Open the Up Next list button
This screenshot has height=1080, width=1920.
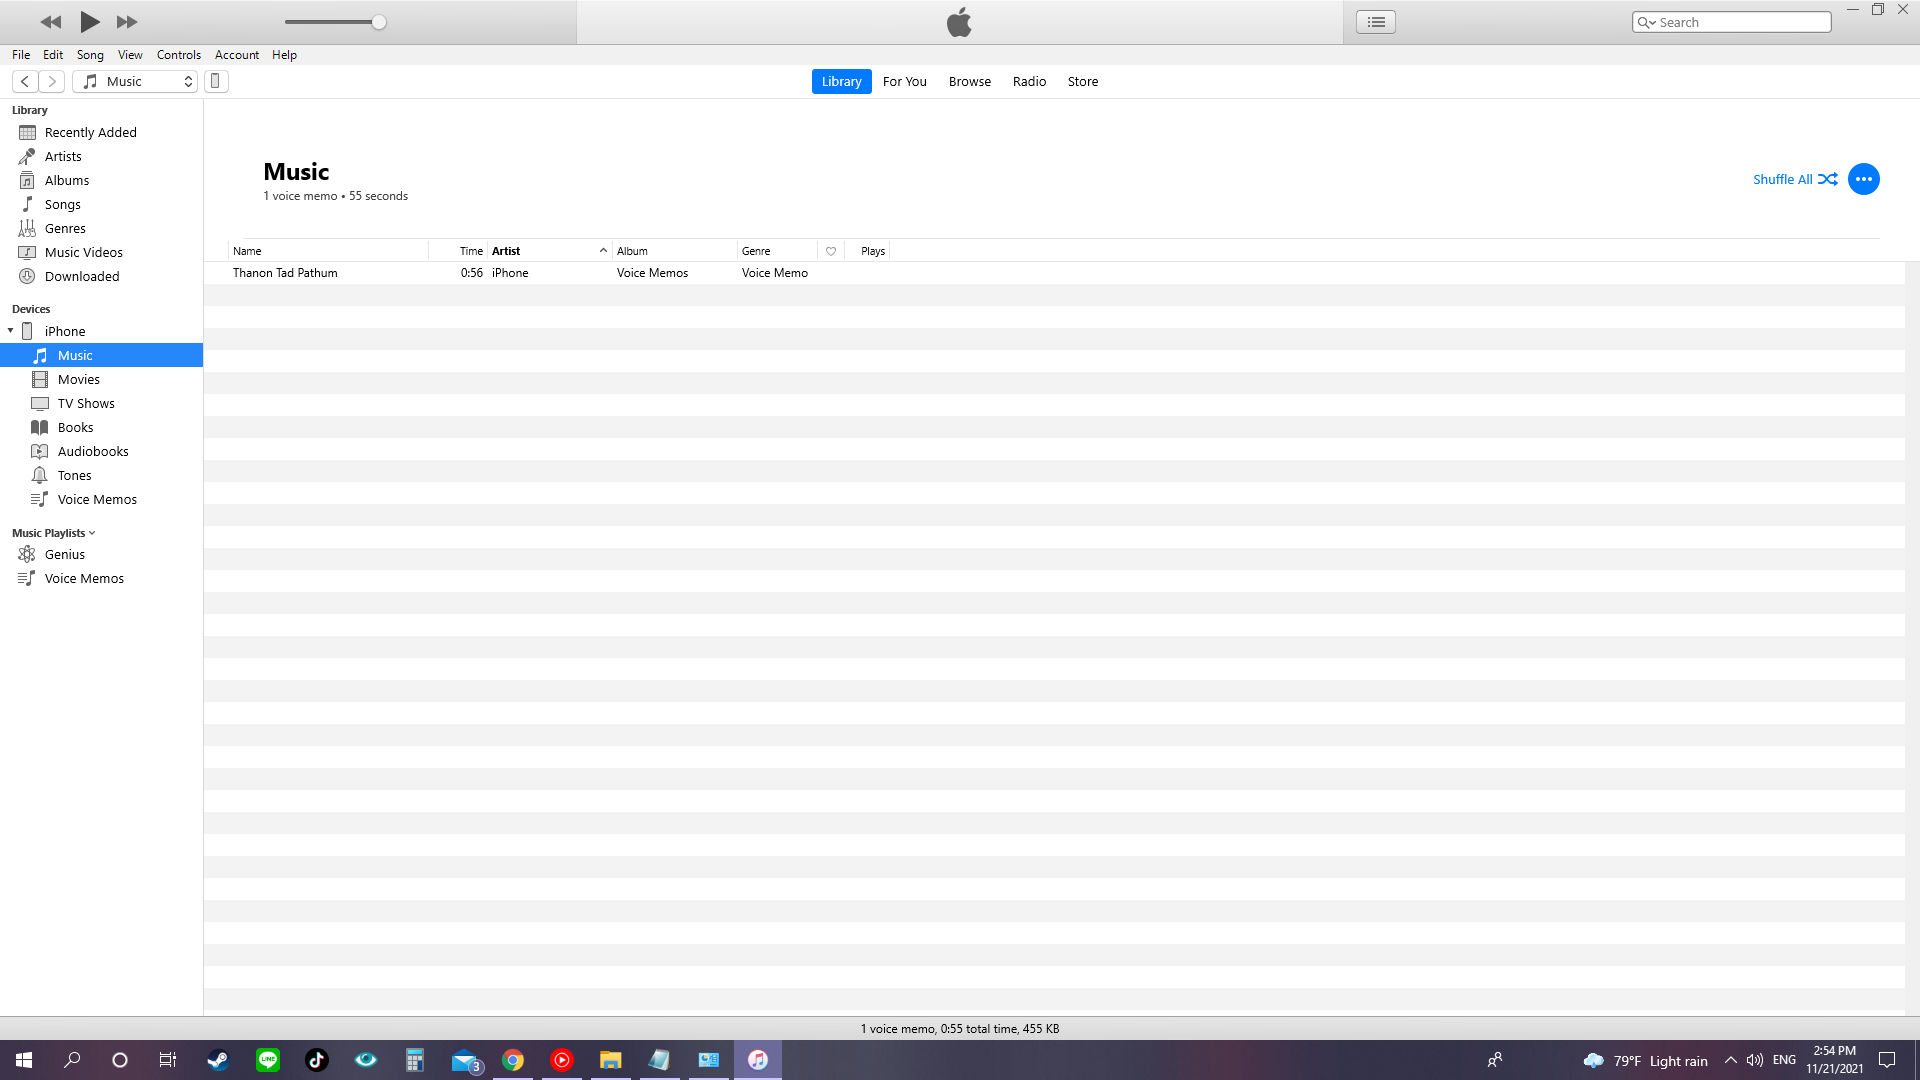pyautogui.click(x=1376, y=22)
